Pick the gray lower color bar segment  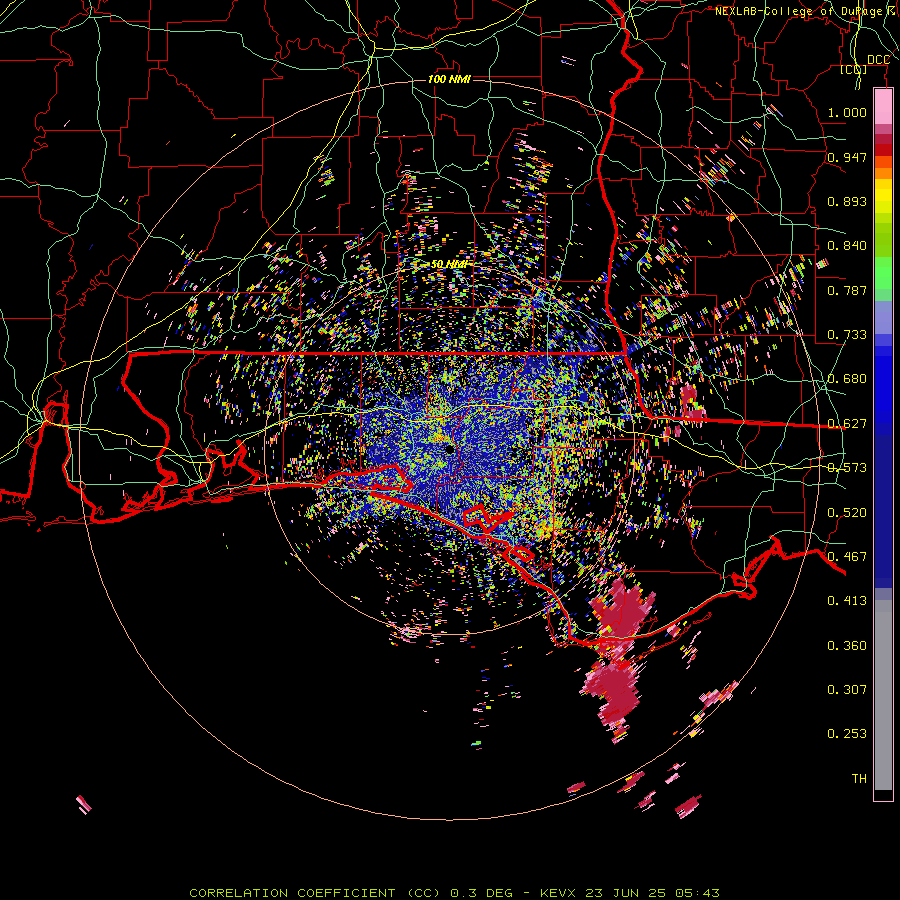click(883, 695)
